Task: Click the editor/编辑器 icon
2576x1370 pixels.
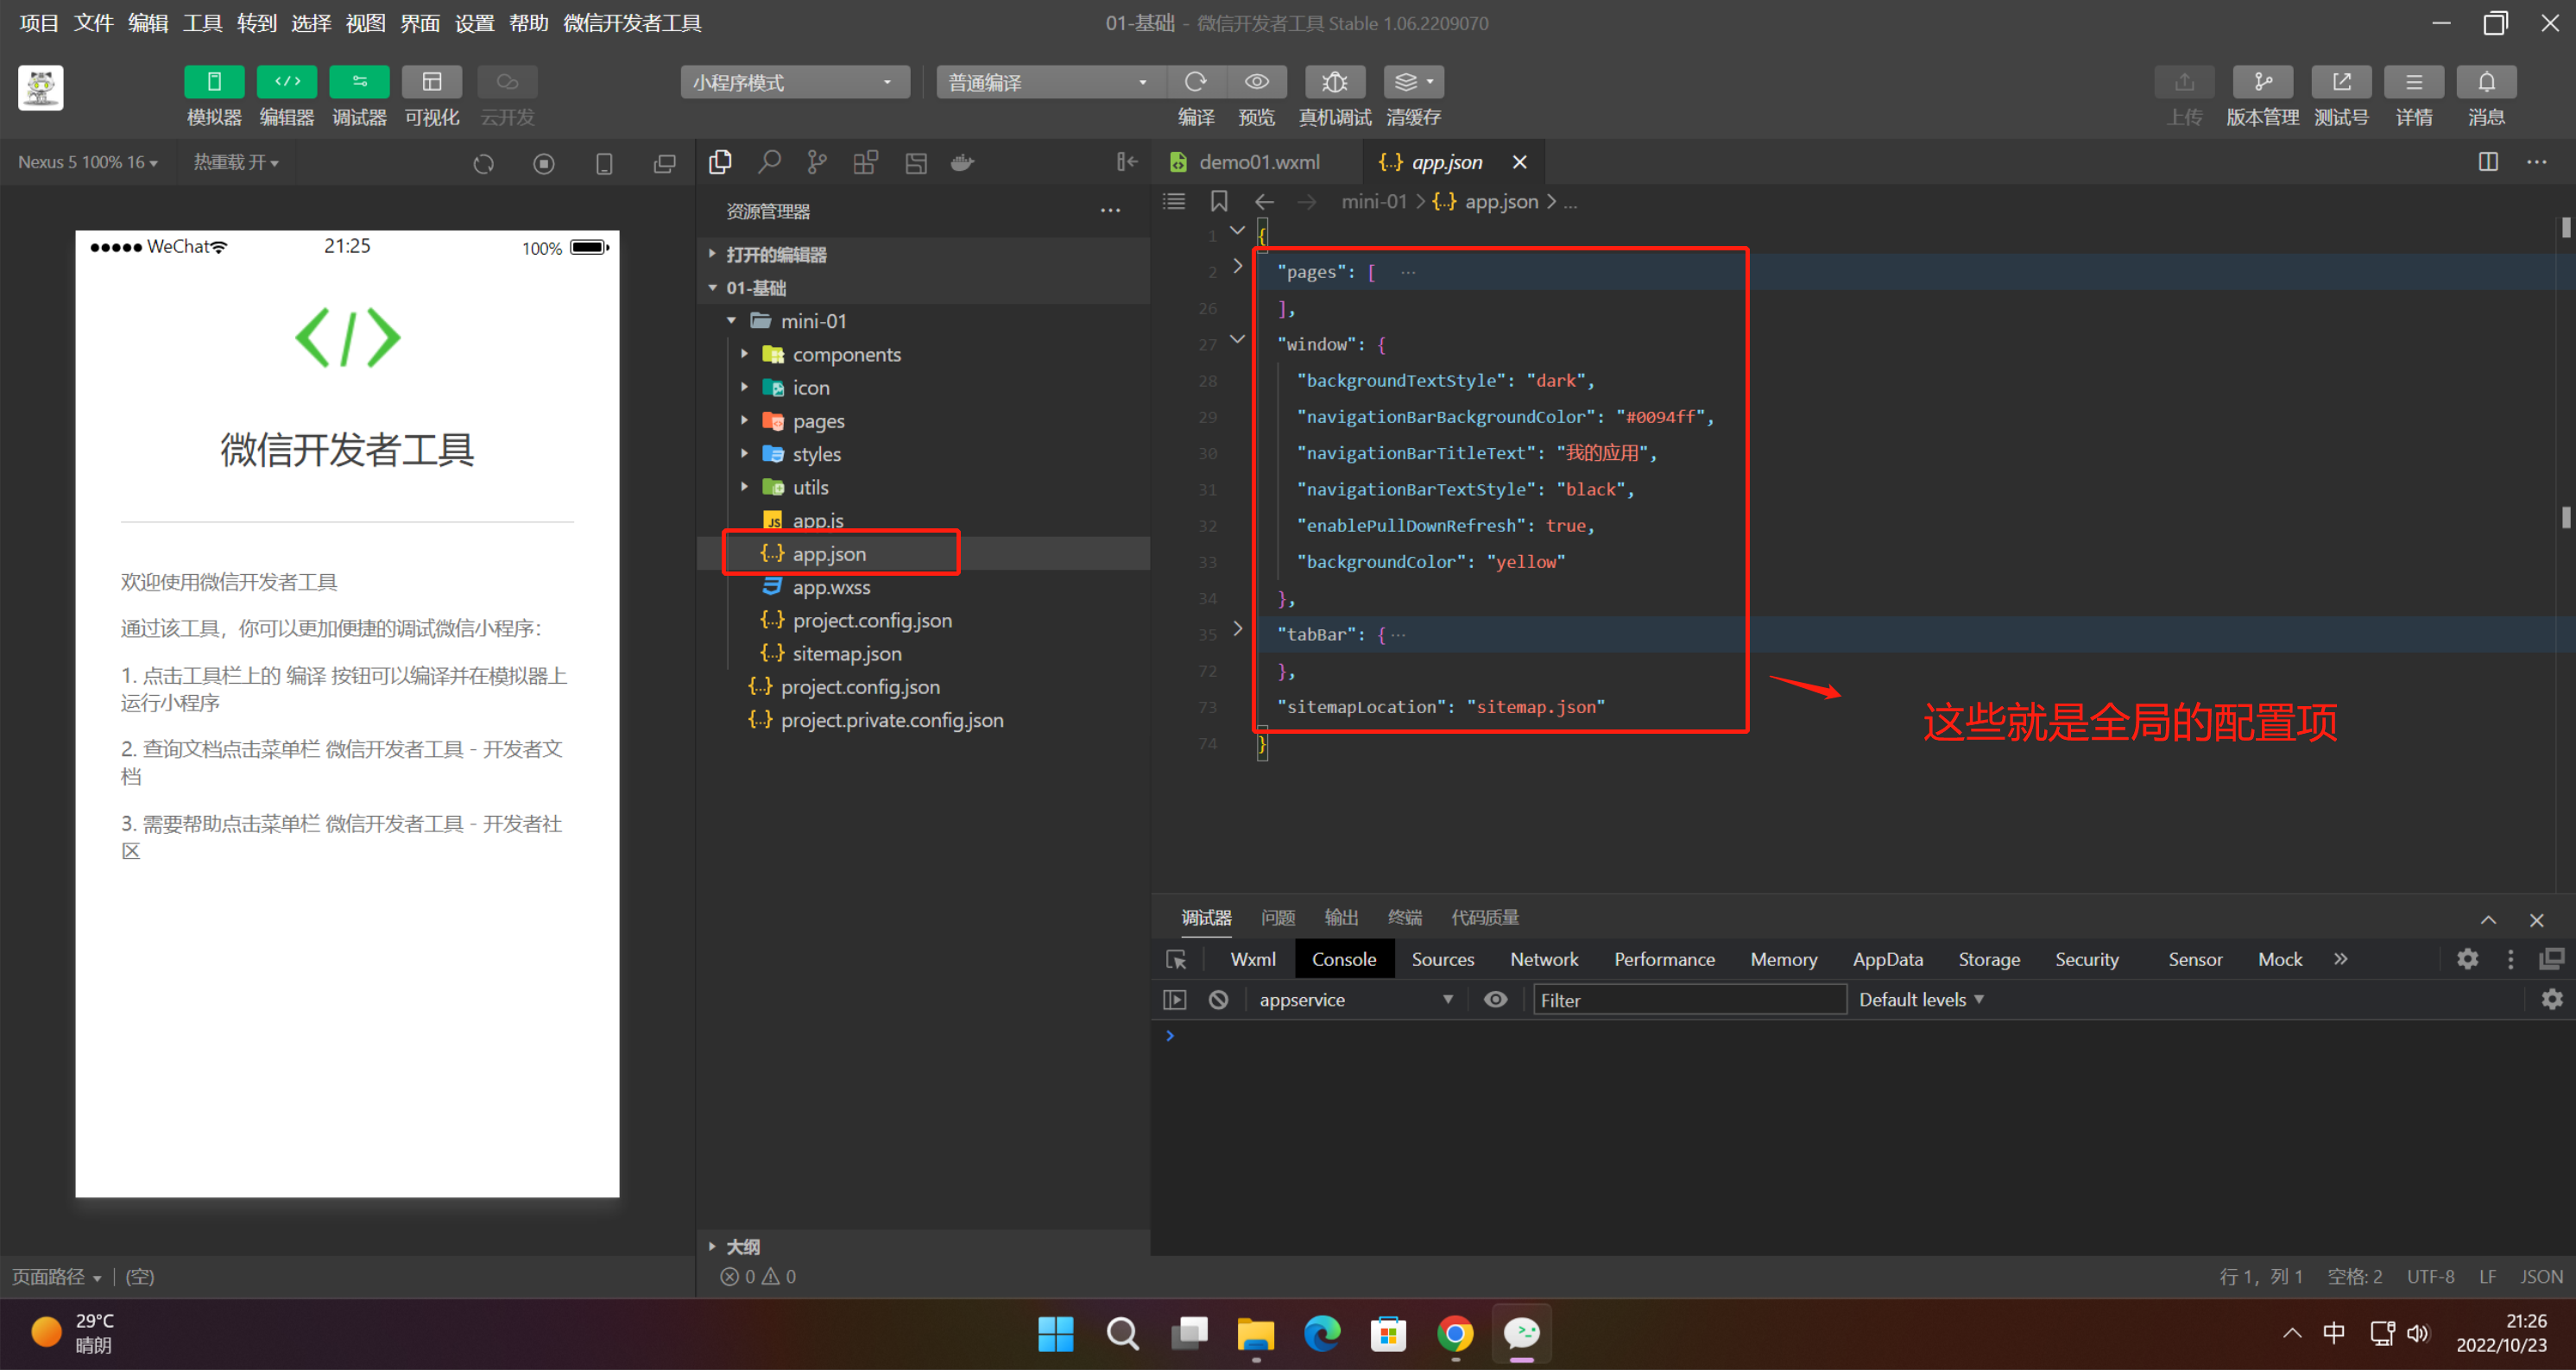Action: (x=285, y=80)
